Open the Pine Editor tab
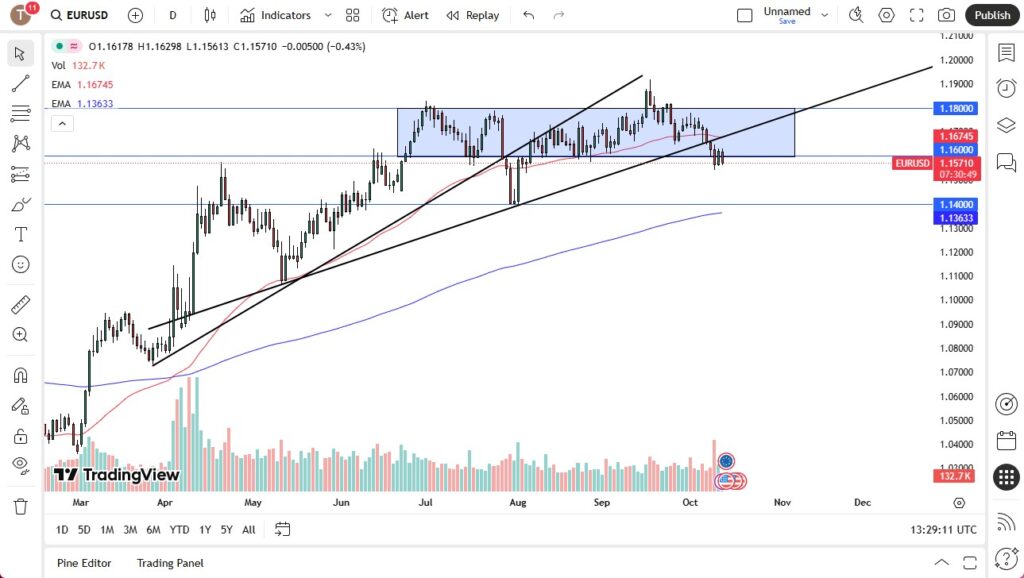1024x578 pixels. point(84,563)
